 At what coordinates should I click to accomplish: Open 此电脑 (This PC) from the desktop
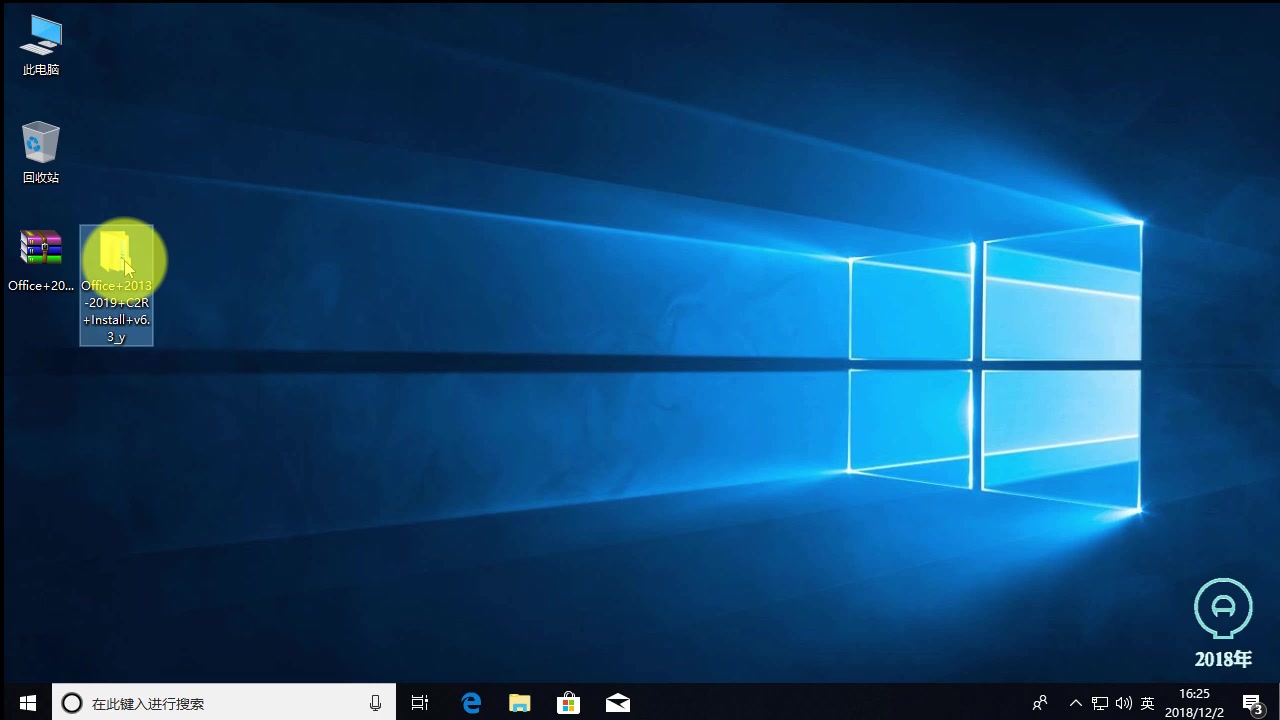click(x=40, y=40)
